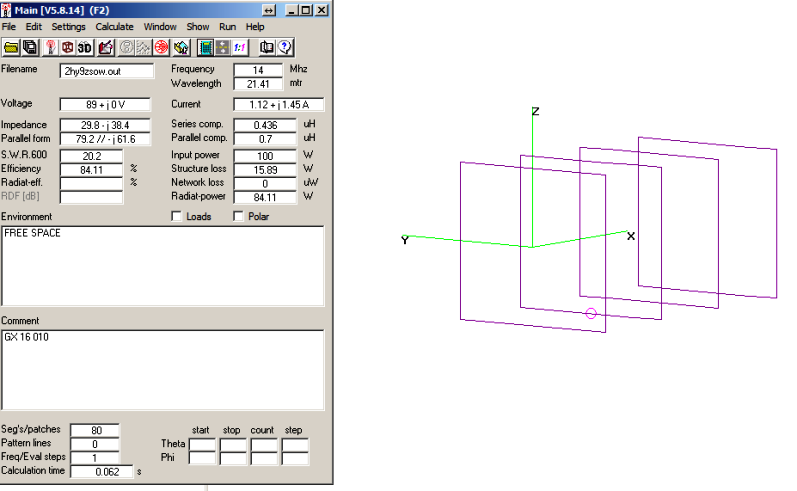Click the Calculation time field showing 0.062

102,472
